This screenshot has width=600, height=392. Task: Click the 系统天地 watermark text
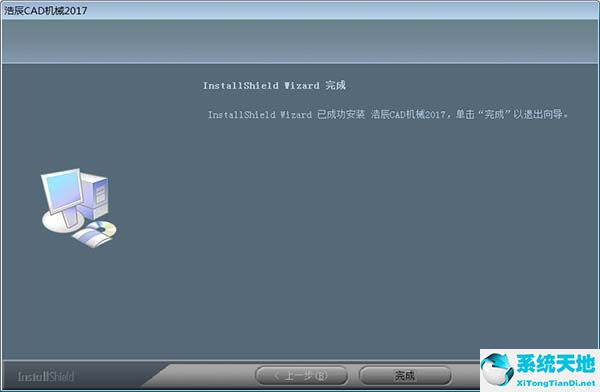pyautogui.click(x=555, y=363)
